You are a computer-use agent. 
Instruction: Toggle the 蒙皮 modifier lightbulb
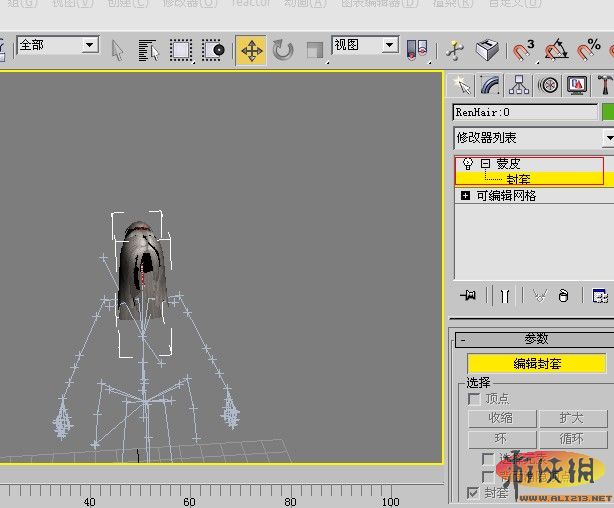[x=467, y=164]
